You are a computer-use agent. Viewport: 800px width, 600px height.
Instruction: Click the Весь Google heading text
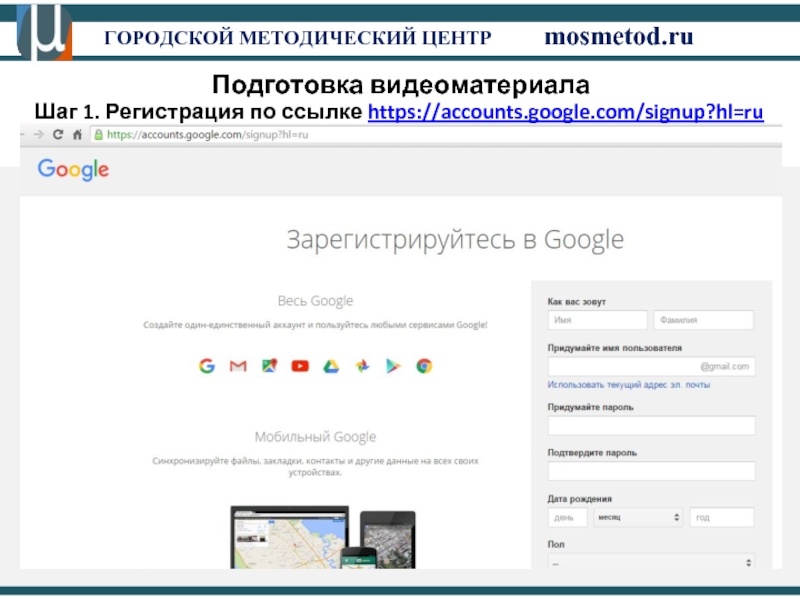pyautogui.click(x=315, y=301)
